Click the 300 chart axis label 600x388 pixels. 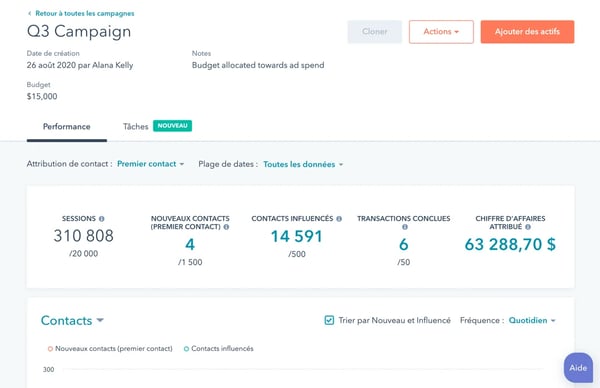[49, 370]
